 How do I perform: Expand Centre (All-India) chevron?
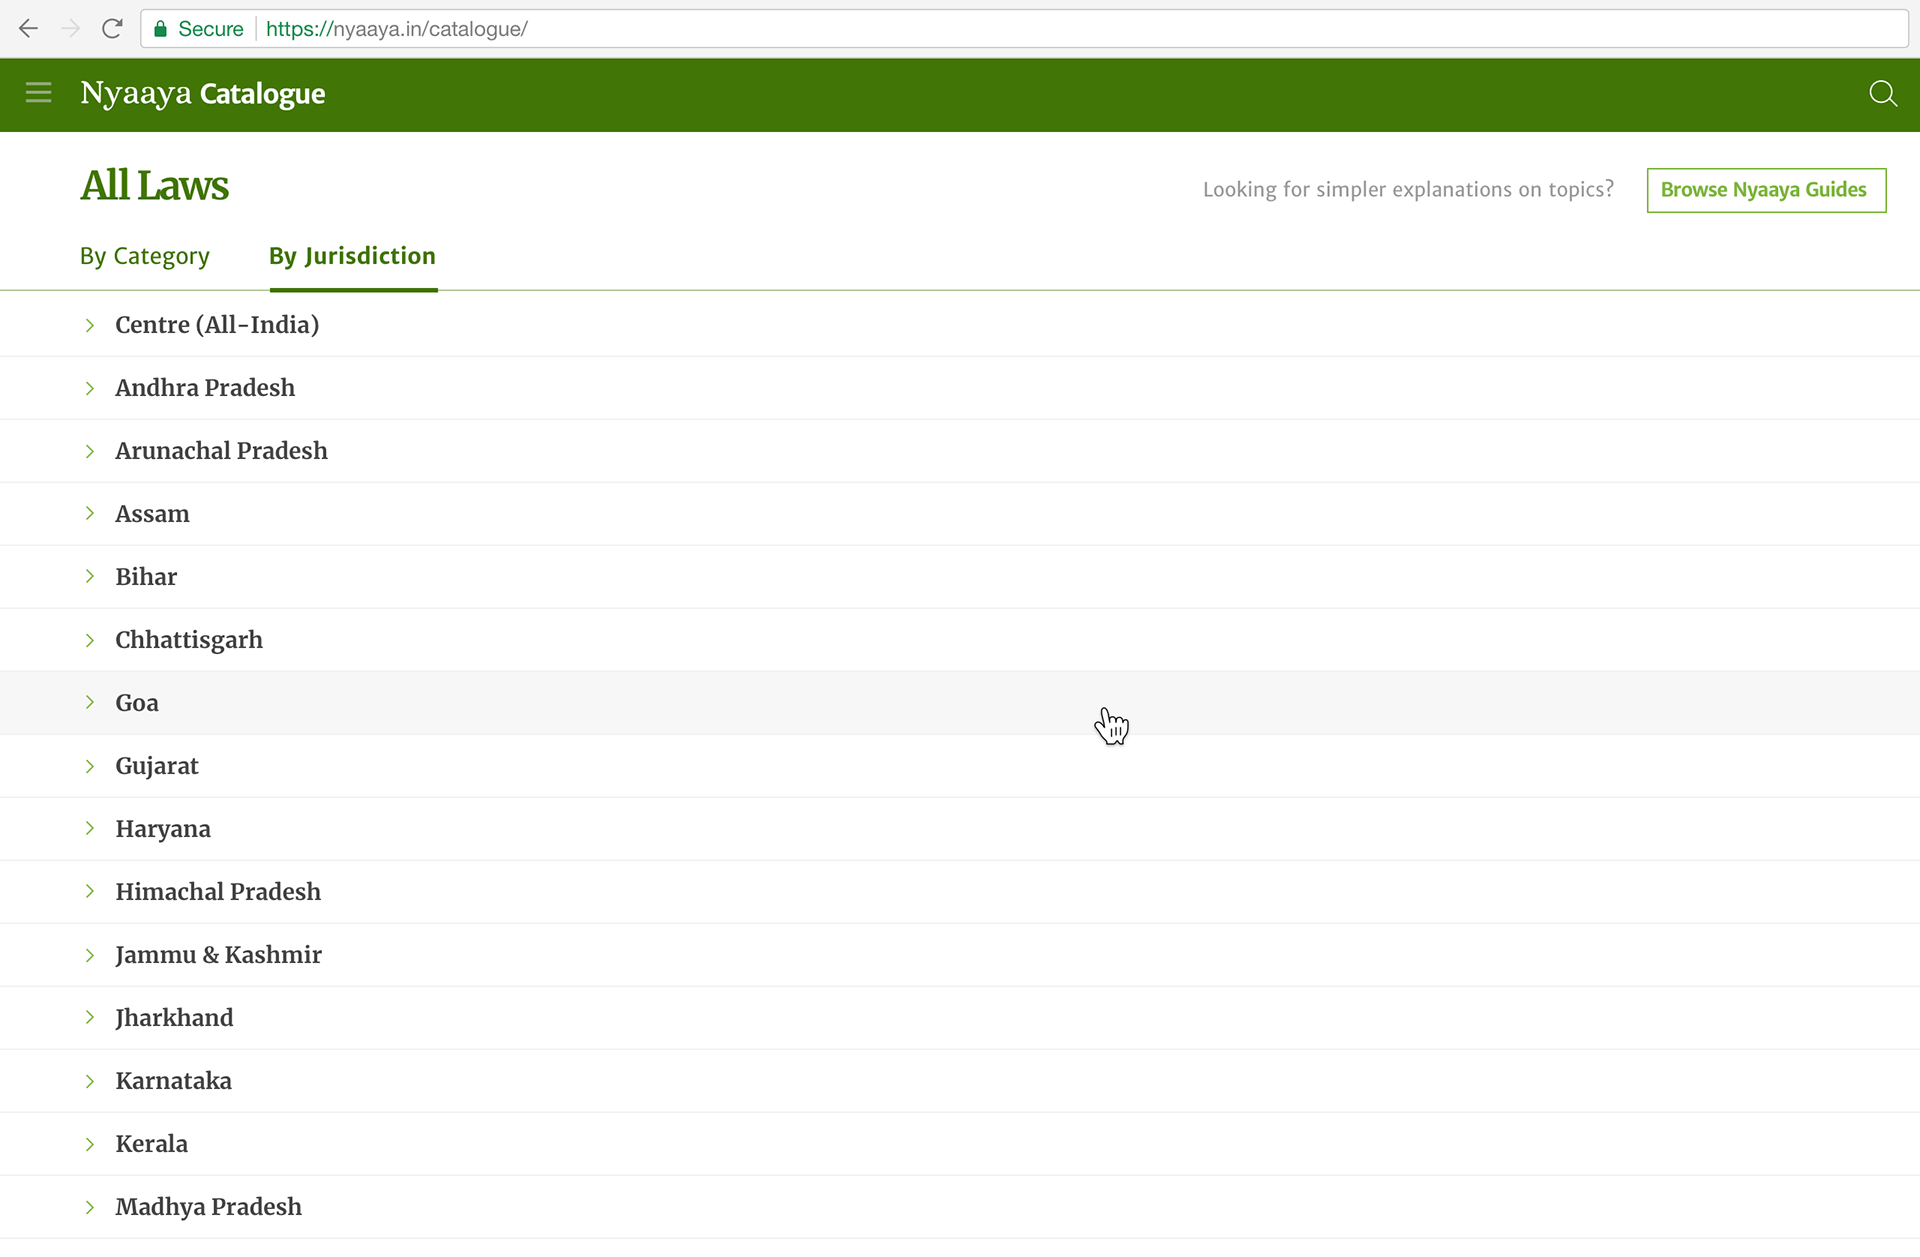coord(90,325)
